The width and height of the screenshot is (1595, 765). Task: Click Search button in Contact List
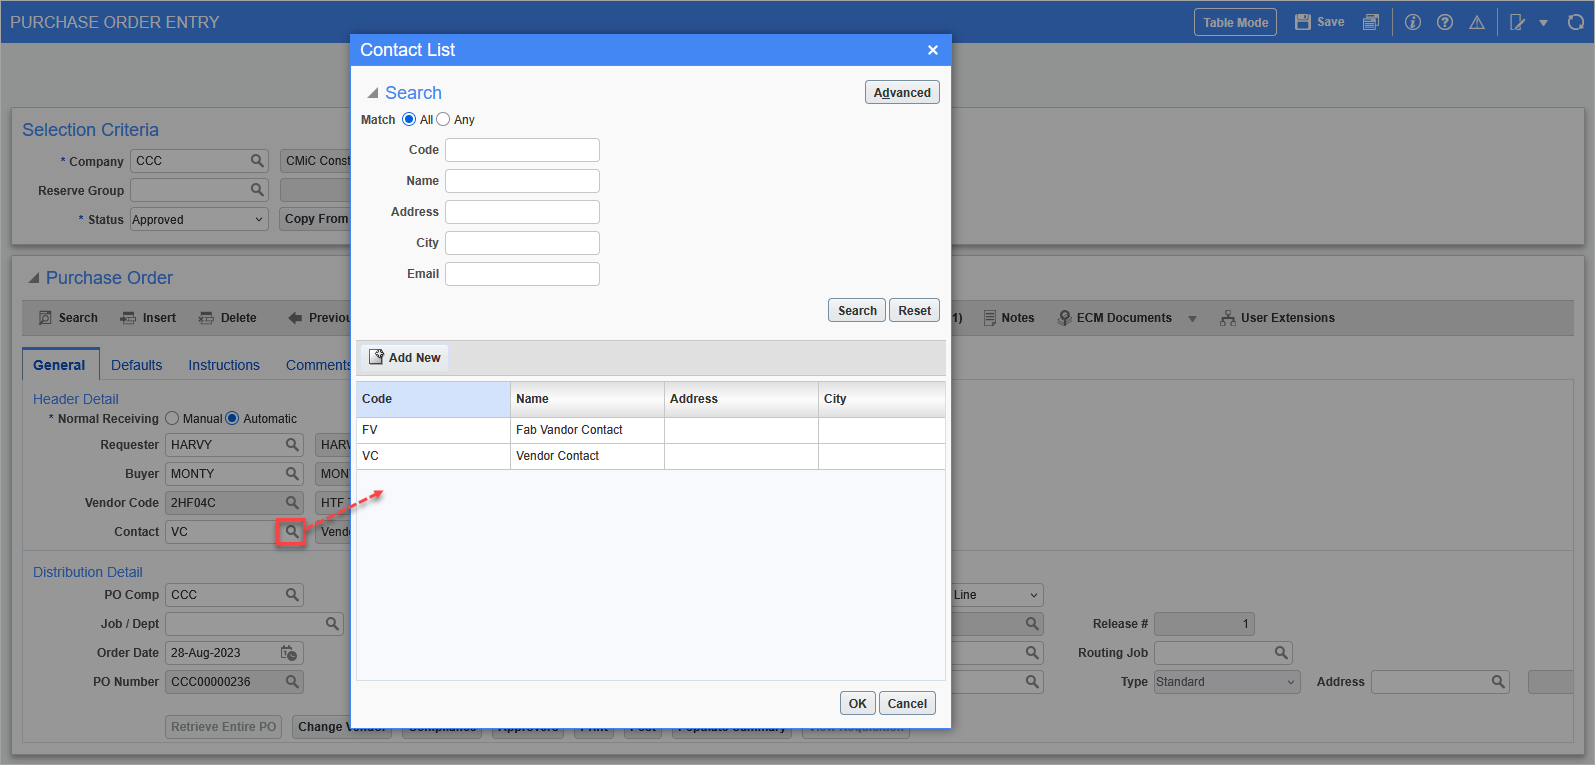[x=857, y=310]
